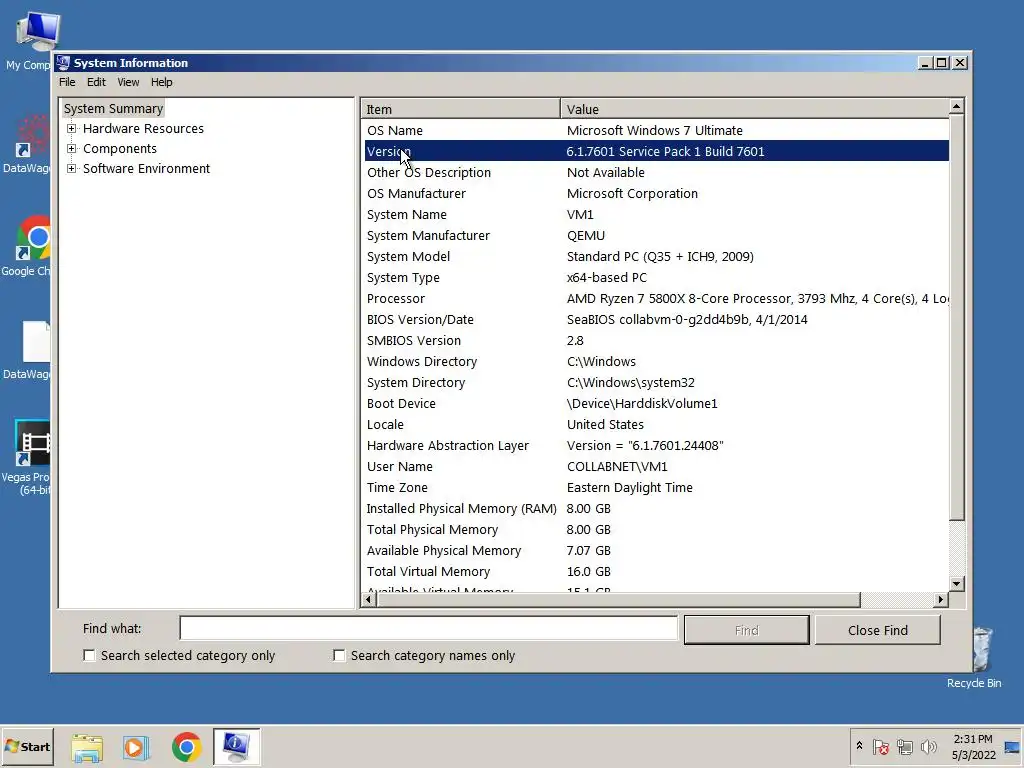Click the vertical scrollbar down arrow

(x=956, y=584)
